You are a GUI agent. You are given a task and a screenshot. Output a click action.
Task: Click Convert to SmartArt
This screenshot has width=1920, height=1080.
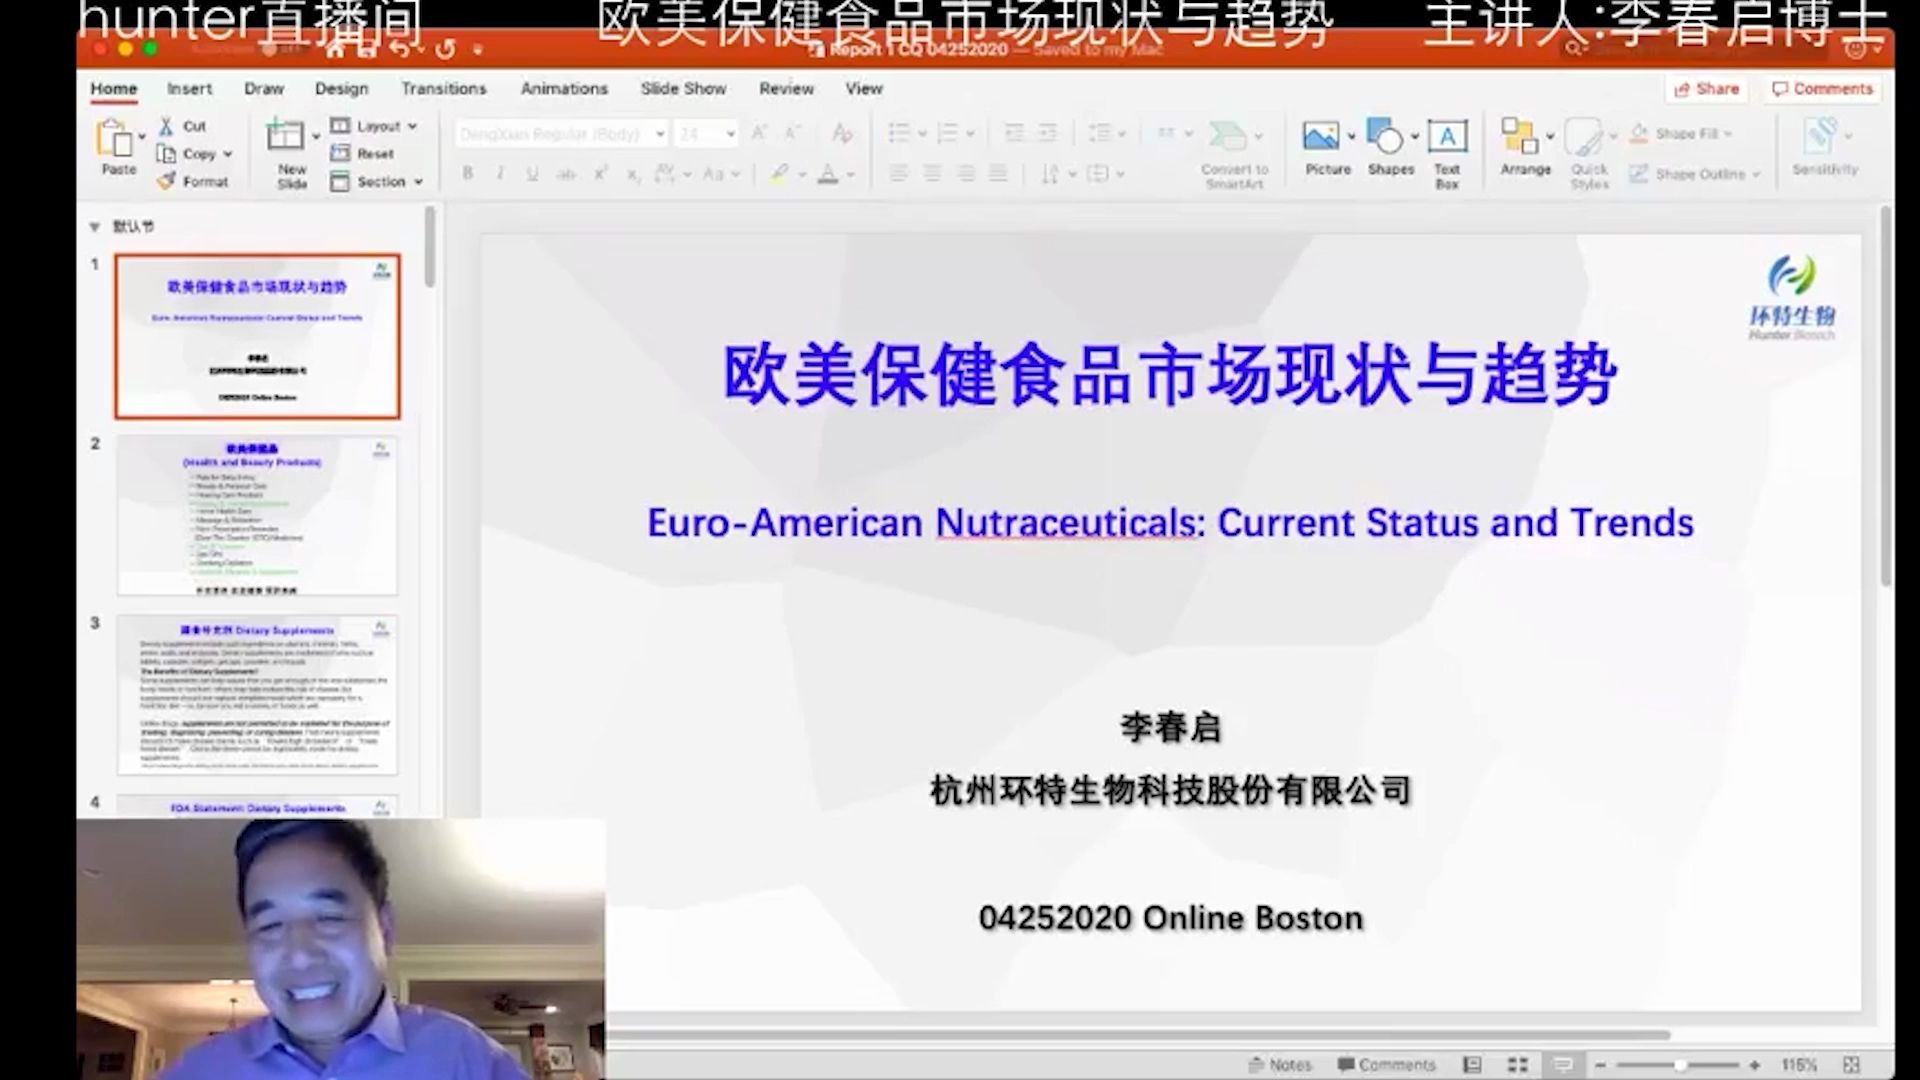tap(1234, 154)
